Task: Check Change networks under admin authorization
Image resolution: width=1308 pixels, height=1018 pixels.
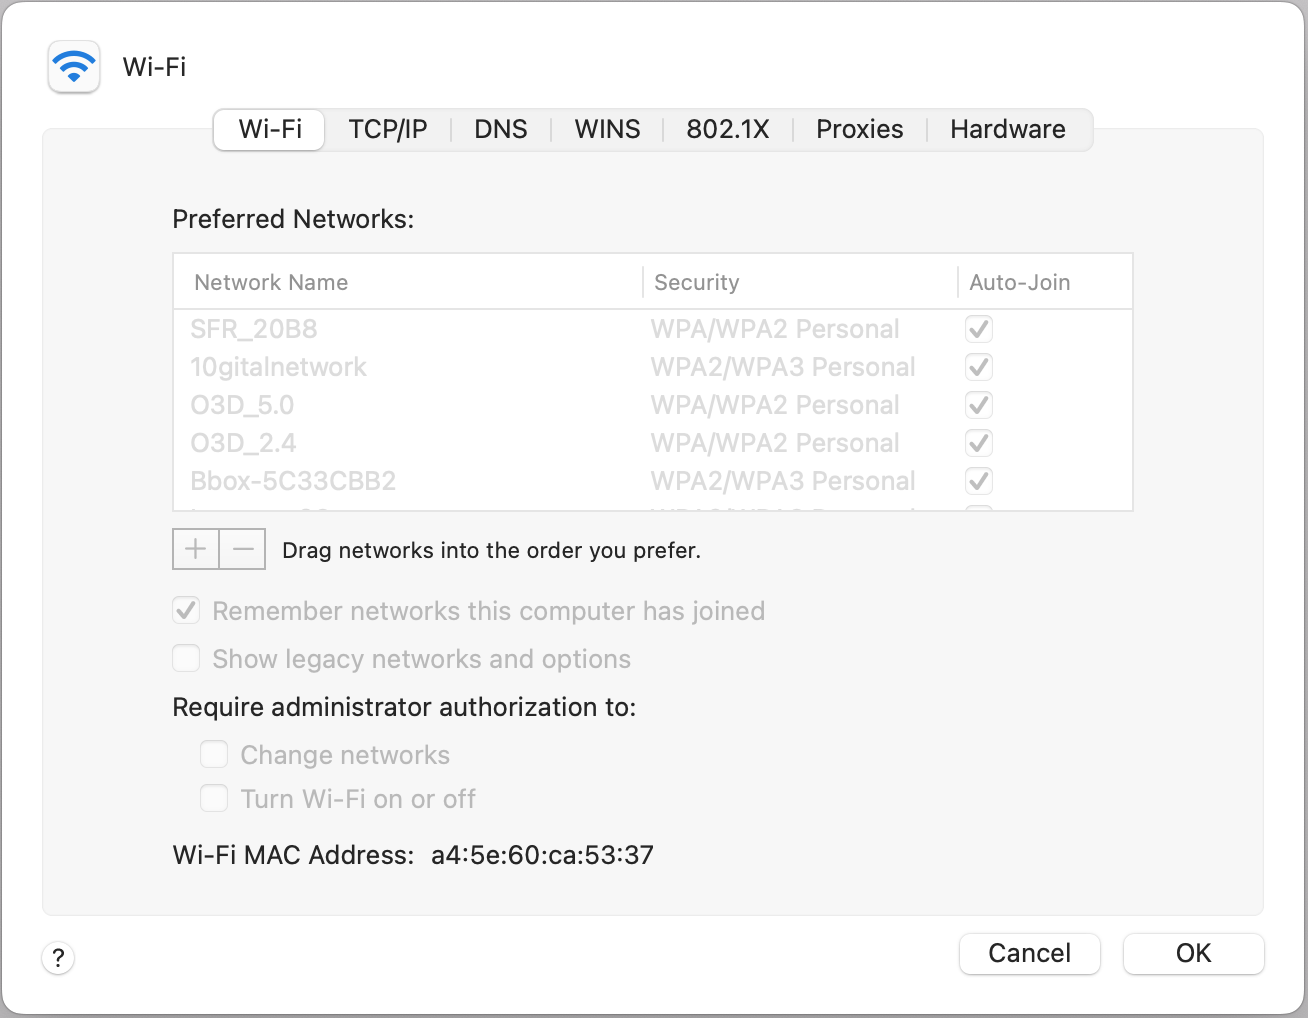Action: (214, 754)
